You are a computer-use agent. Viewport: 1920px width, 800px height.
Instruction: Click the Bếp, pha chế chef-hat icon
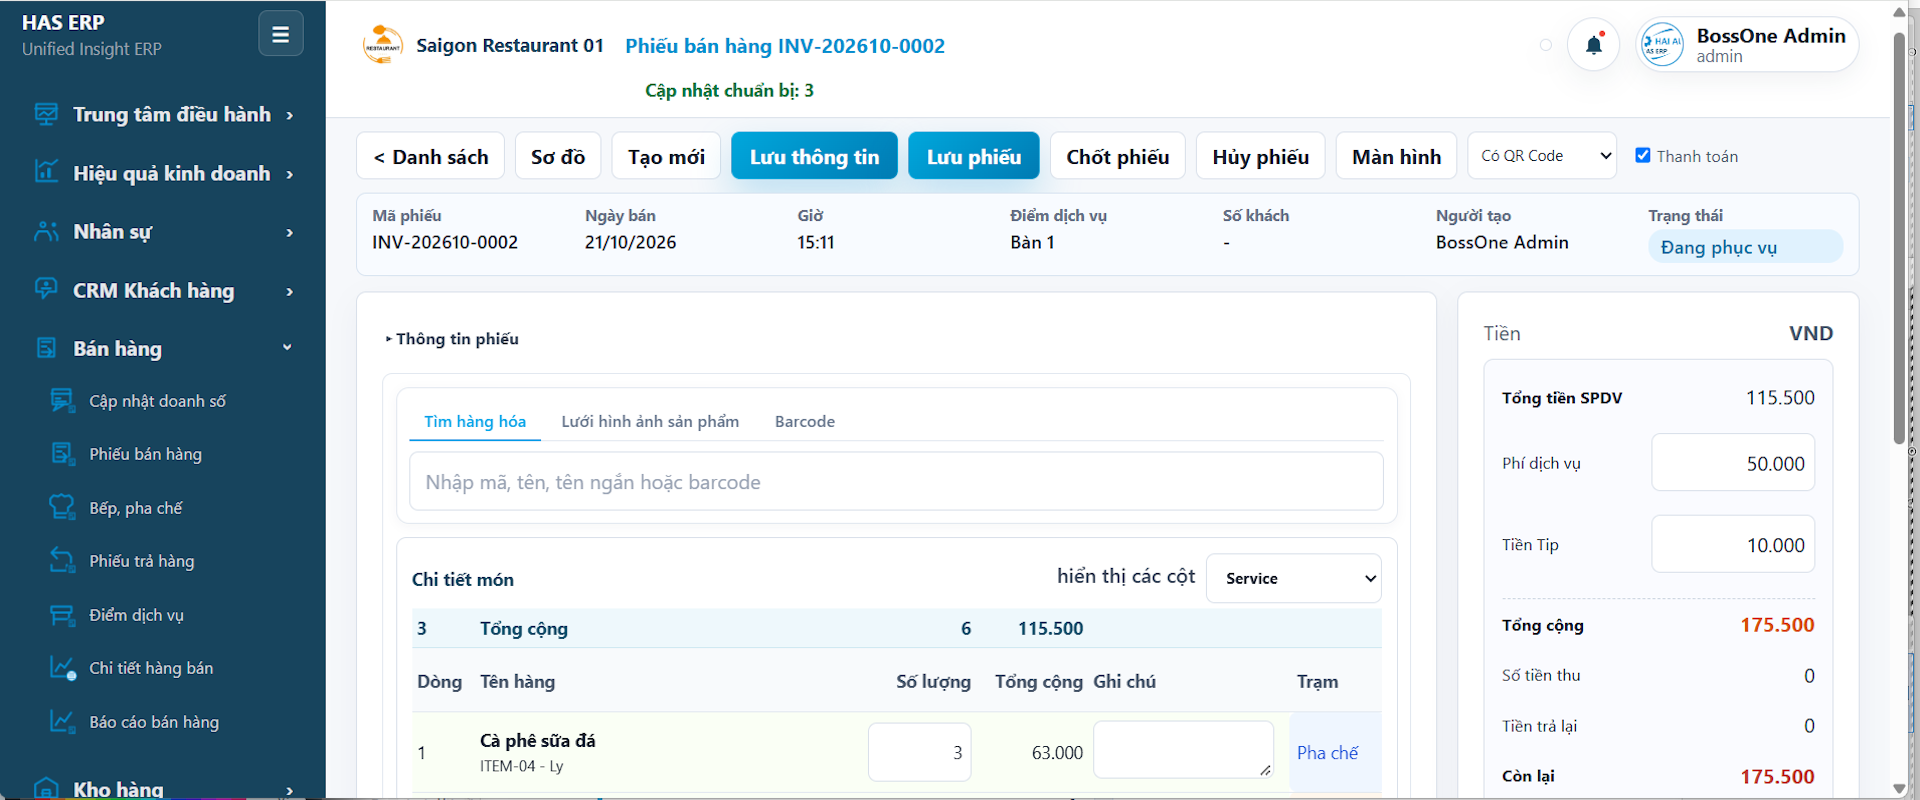pyautogui.click(x=62, y=507)
